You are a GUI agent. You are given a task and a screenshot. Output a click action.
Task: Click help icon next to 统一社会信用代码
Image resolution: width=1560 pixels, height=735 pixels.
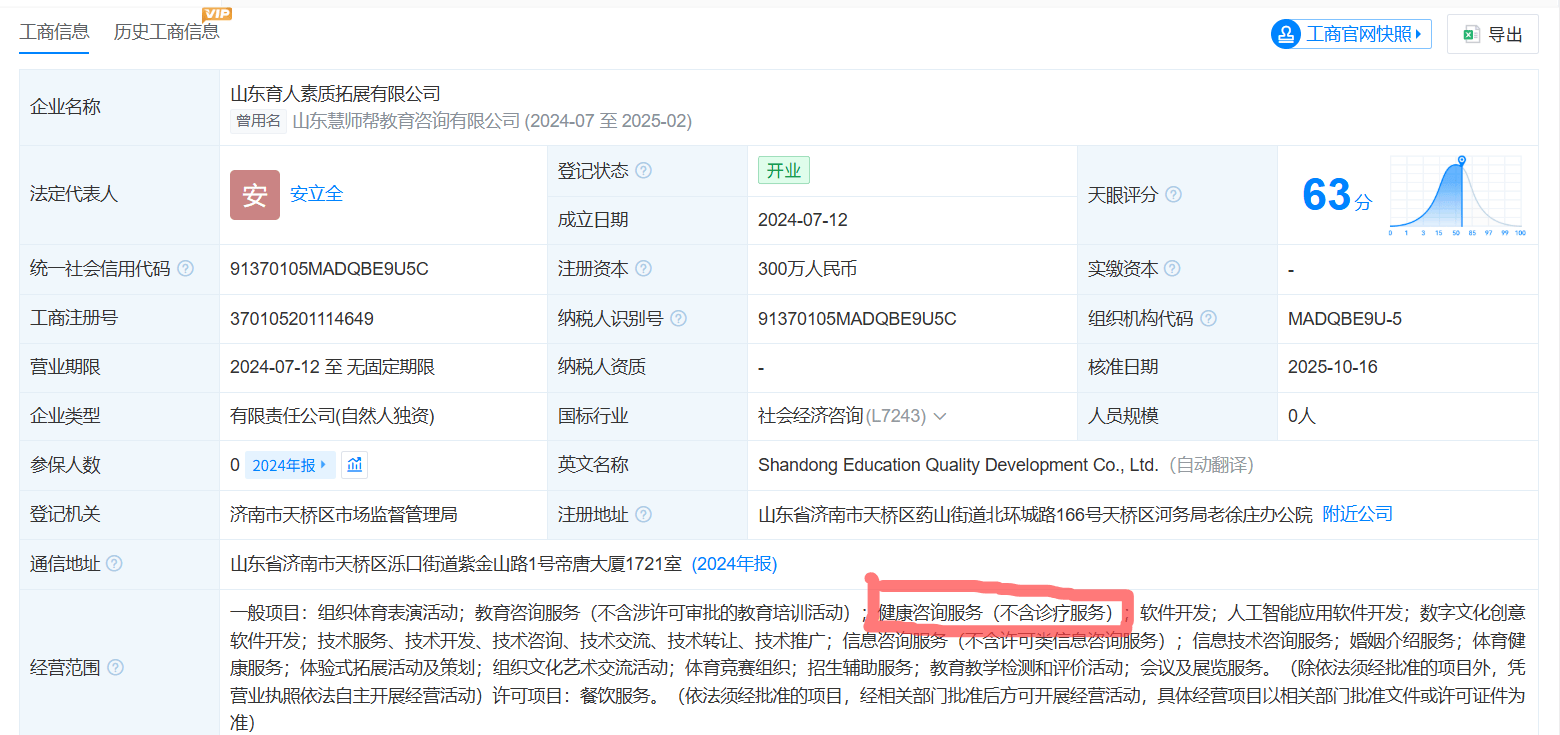click(185, 269)
